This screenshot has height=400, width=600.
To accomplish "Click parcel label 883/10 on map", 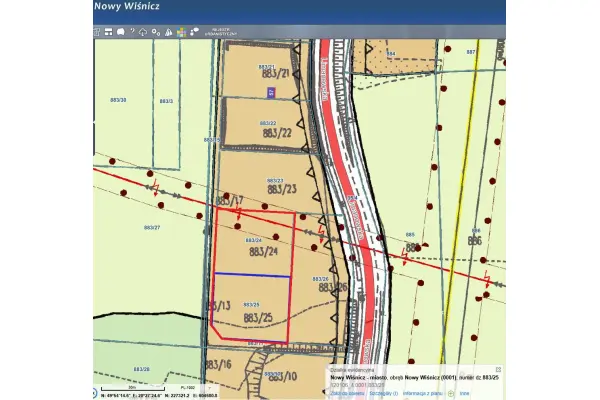I will [x=283, y=377].
